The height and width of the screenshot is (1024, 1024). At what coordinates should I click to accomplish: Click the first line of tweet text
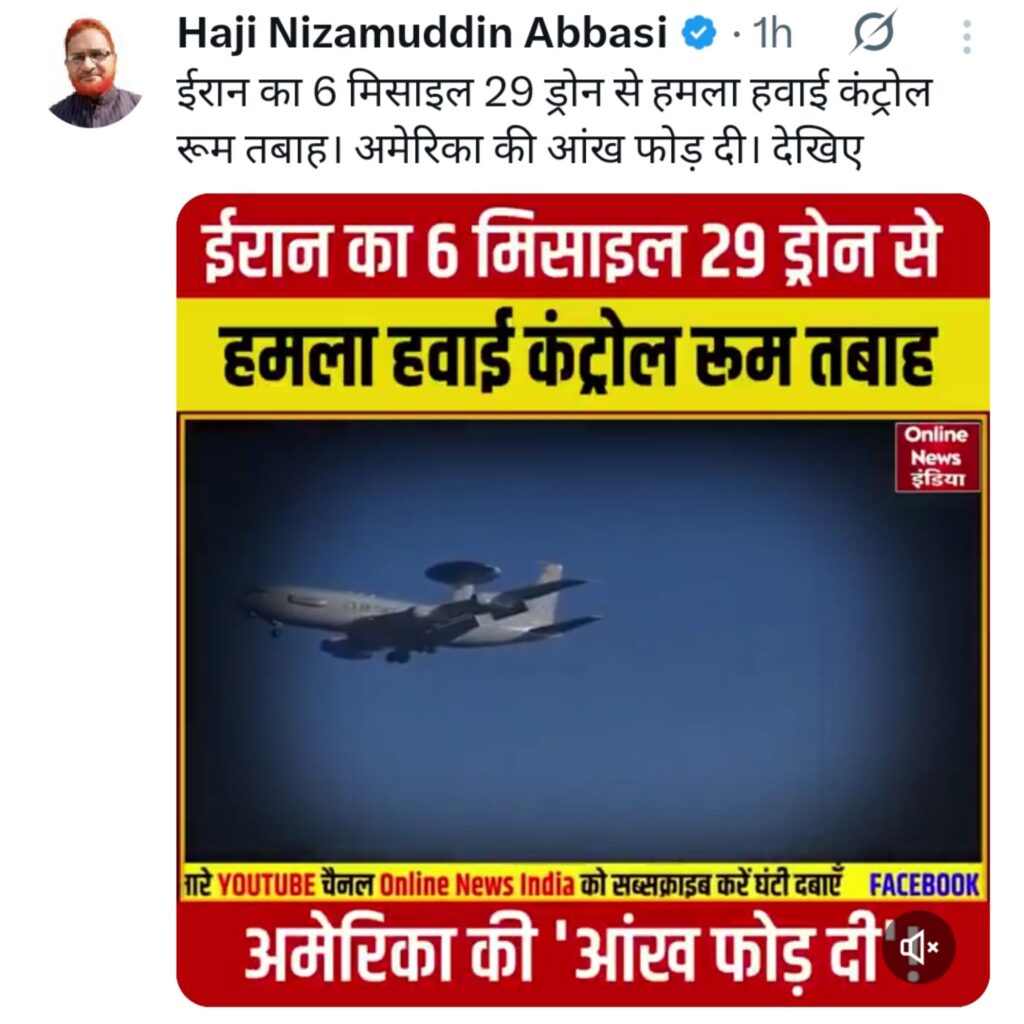pos(554,93)
